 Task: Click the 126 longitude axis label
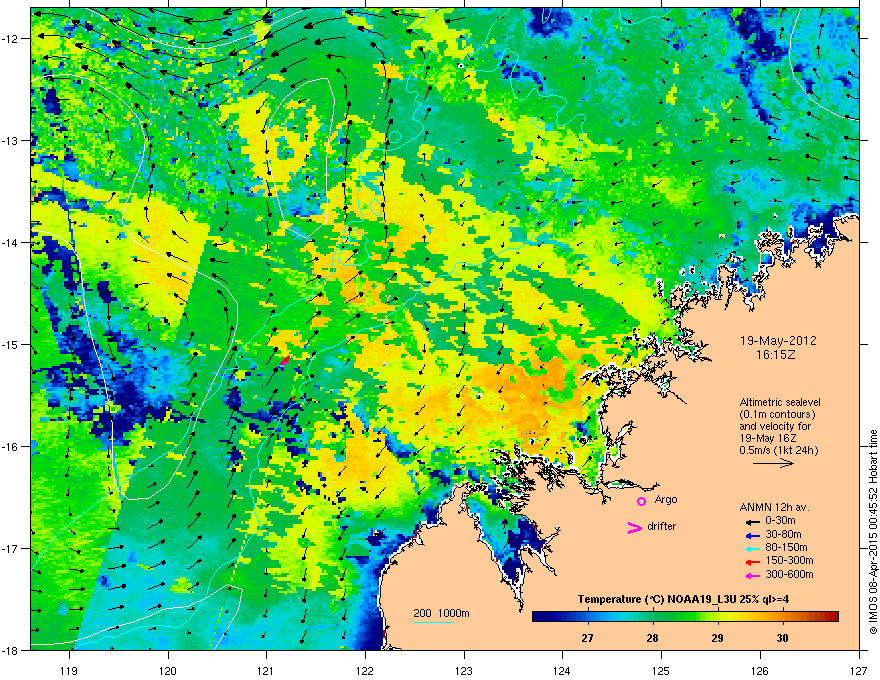coord(759,670)
